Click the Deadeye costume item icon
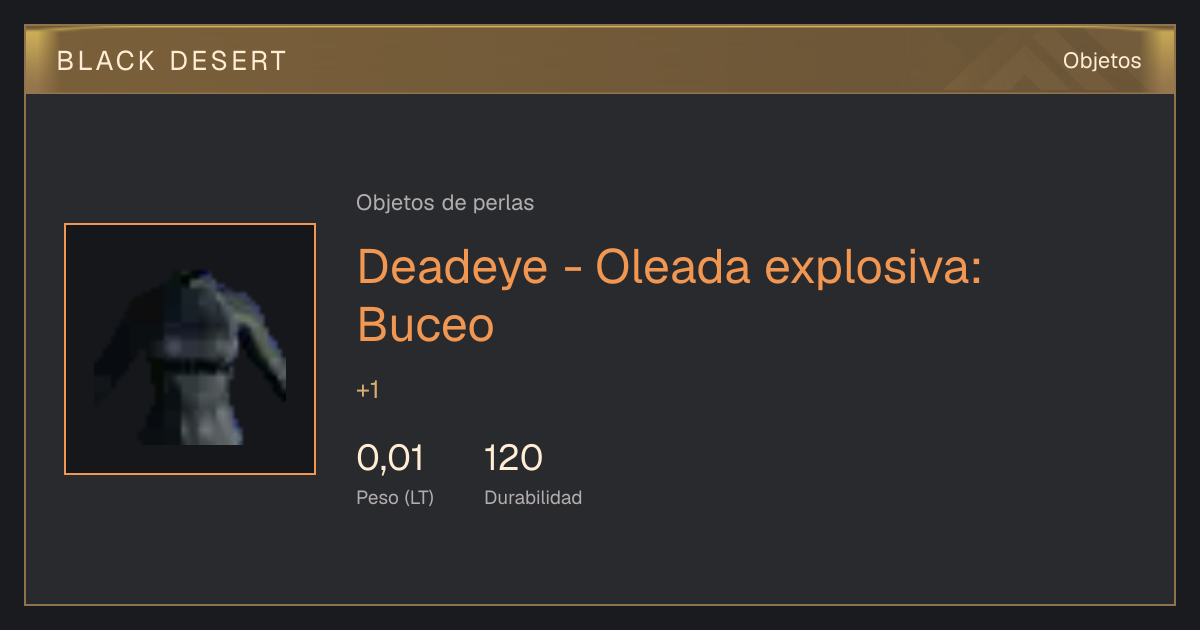 coord(190,349)
